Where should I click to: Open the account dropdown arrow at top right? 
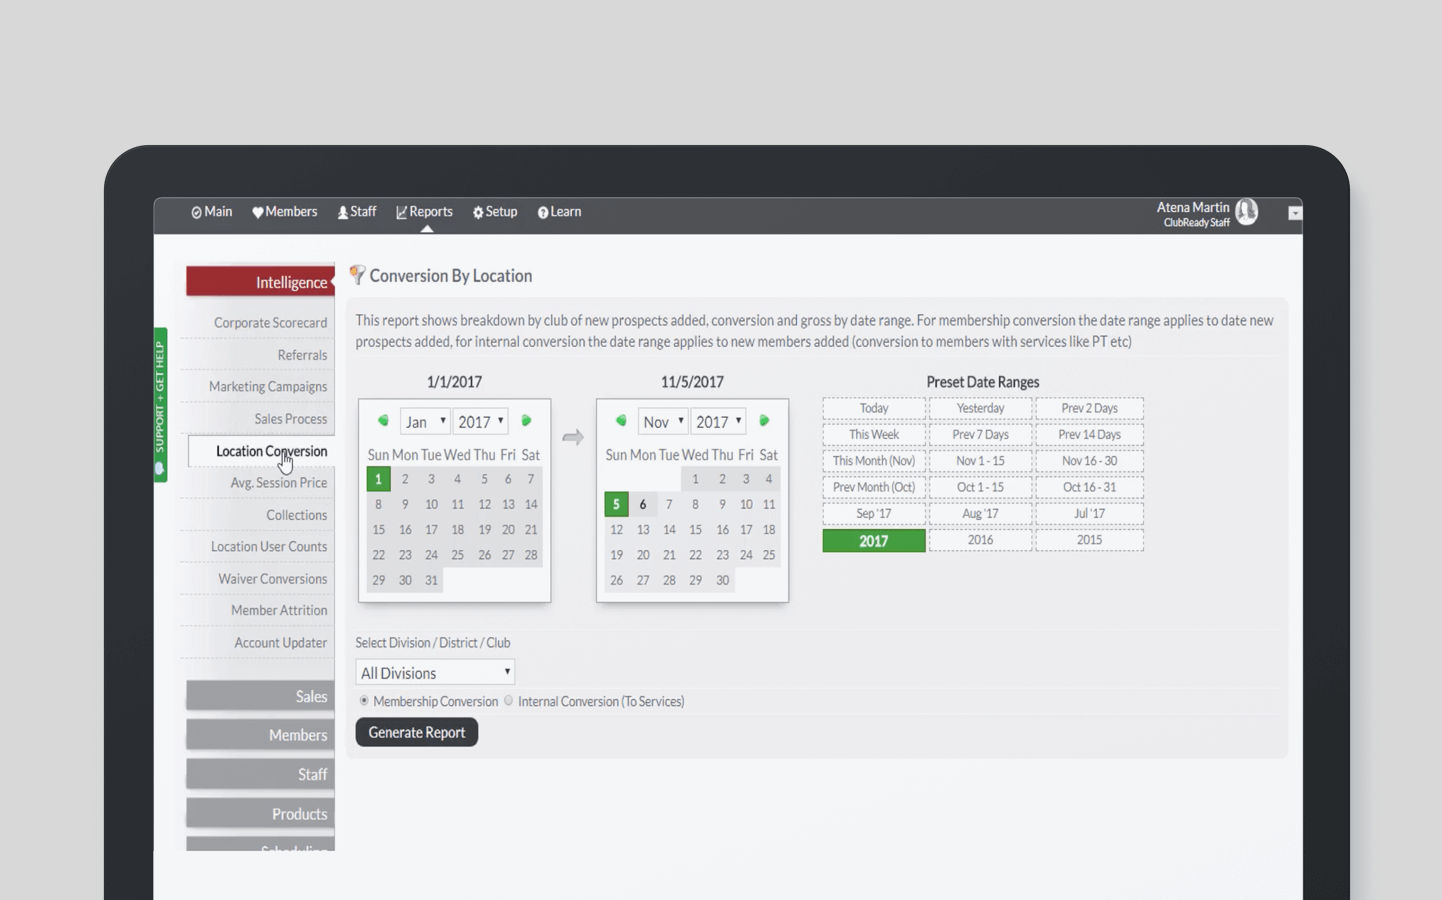[1295, 213]
